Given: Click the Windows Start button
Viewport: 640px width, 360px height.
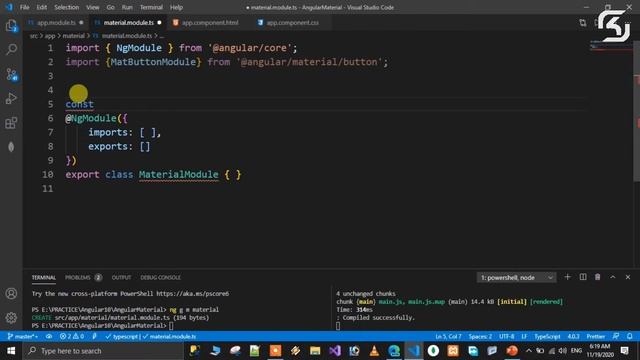Looking at the screenshot, I should pyautogui.click(x=11, y=351).
